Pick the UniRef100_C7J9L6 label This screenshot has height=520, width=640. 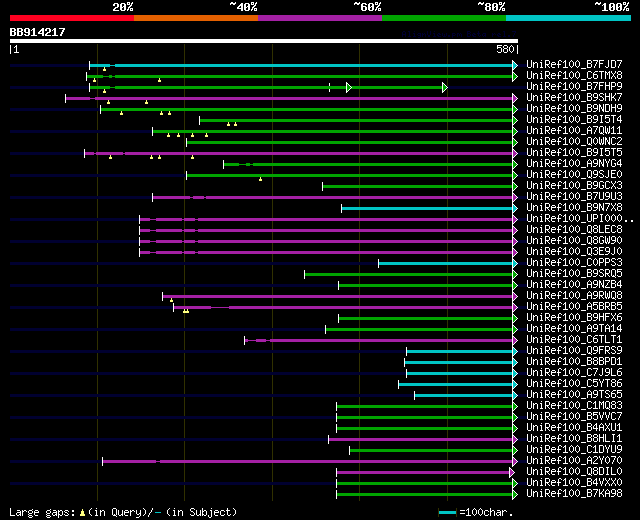(574, 373)
